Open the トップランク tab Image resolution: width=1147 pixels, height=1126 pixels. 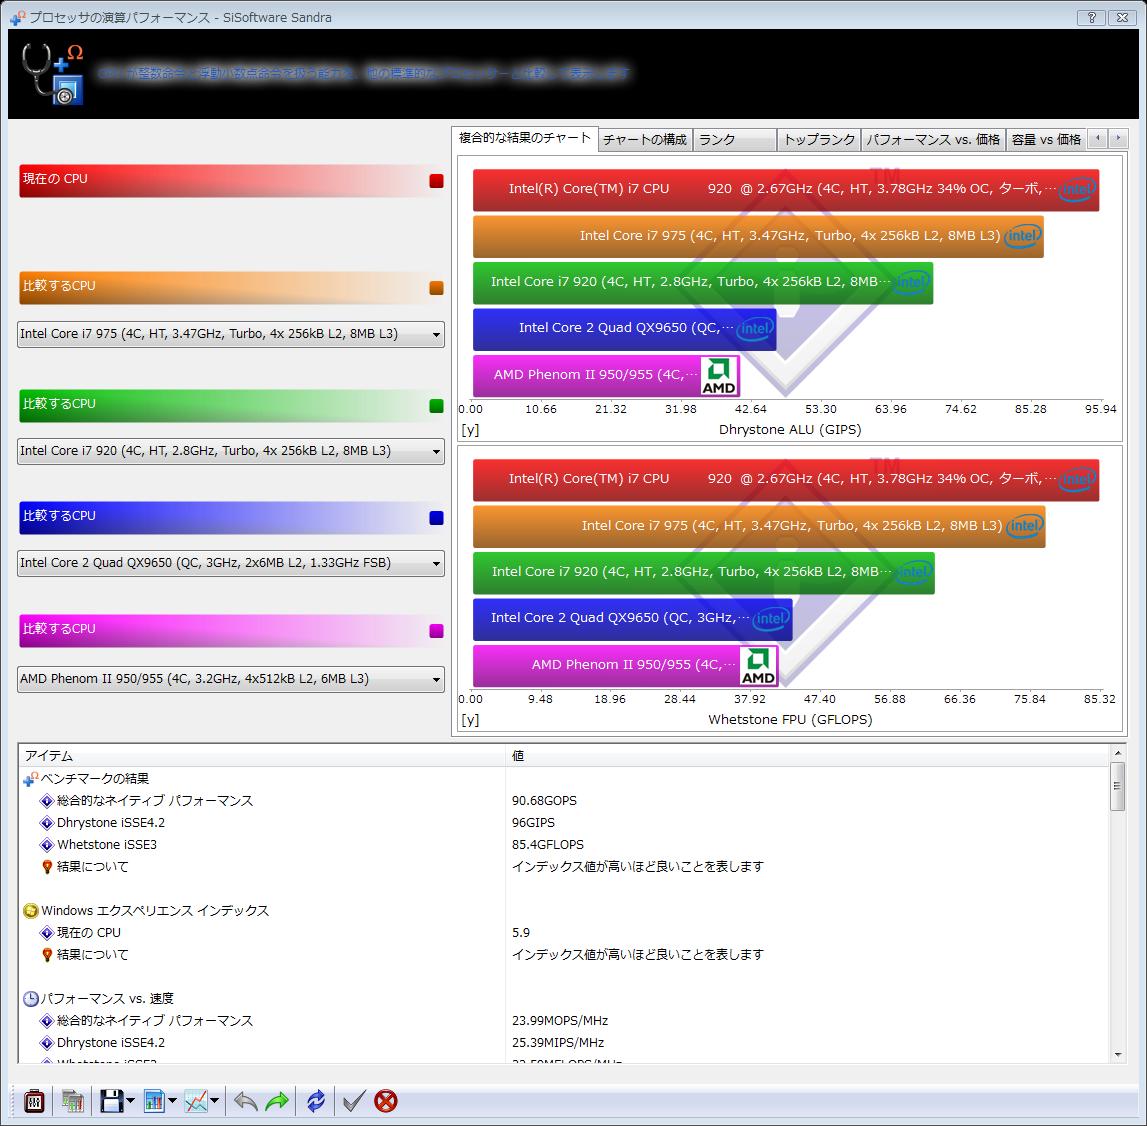click(819, 140)
